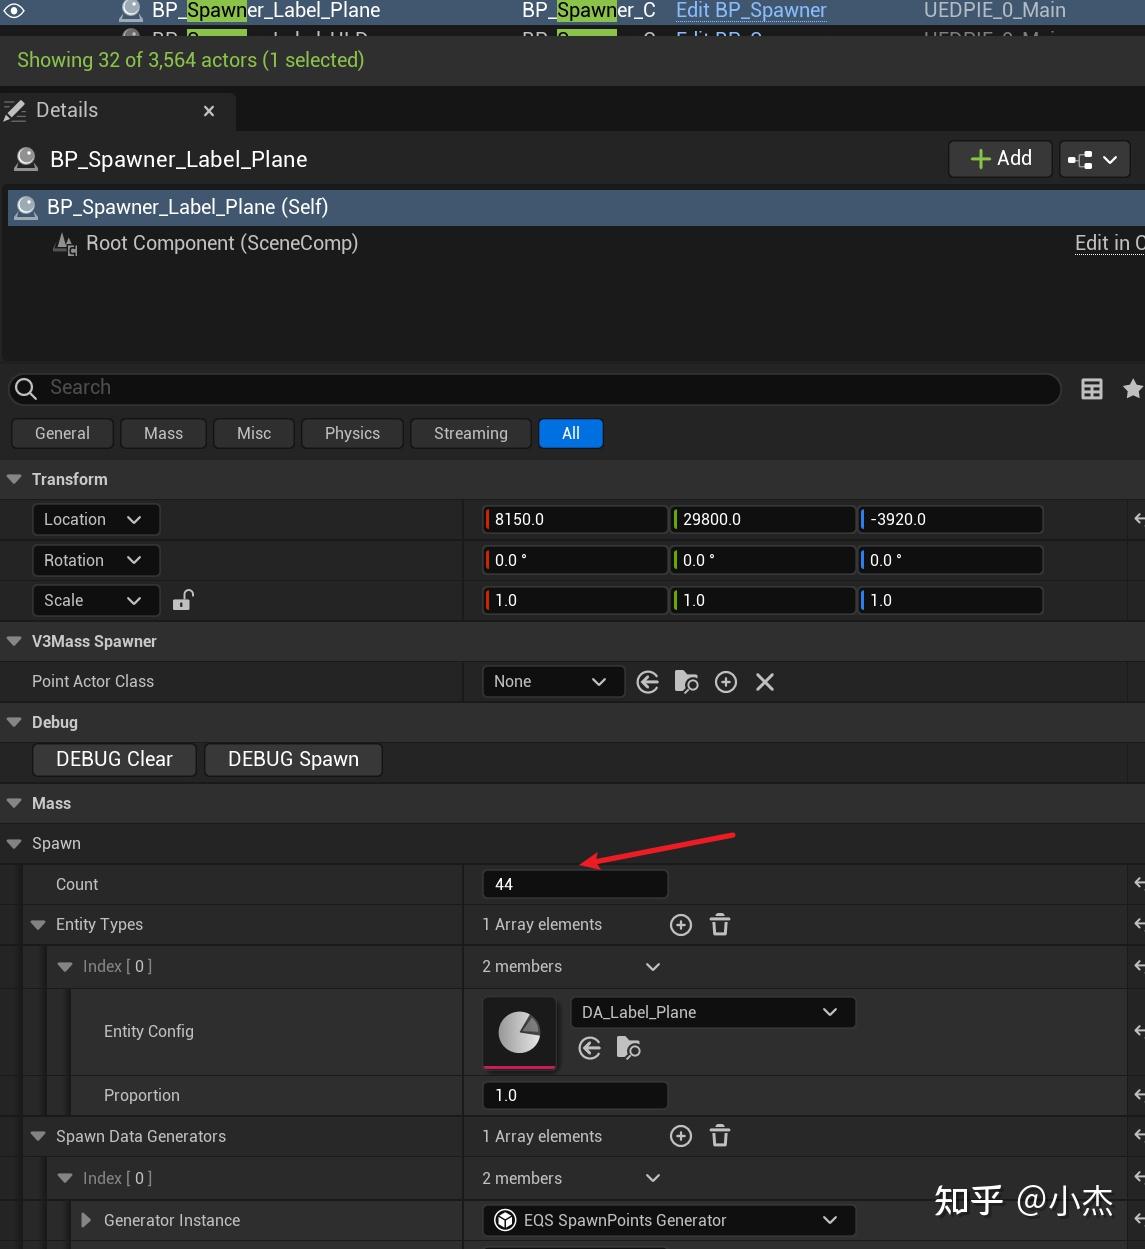Toggle the Scale lock ratio icon
Image resolution: width=1145 pixels, height=1249 pixels.
click(183, 600)
